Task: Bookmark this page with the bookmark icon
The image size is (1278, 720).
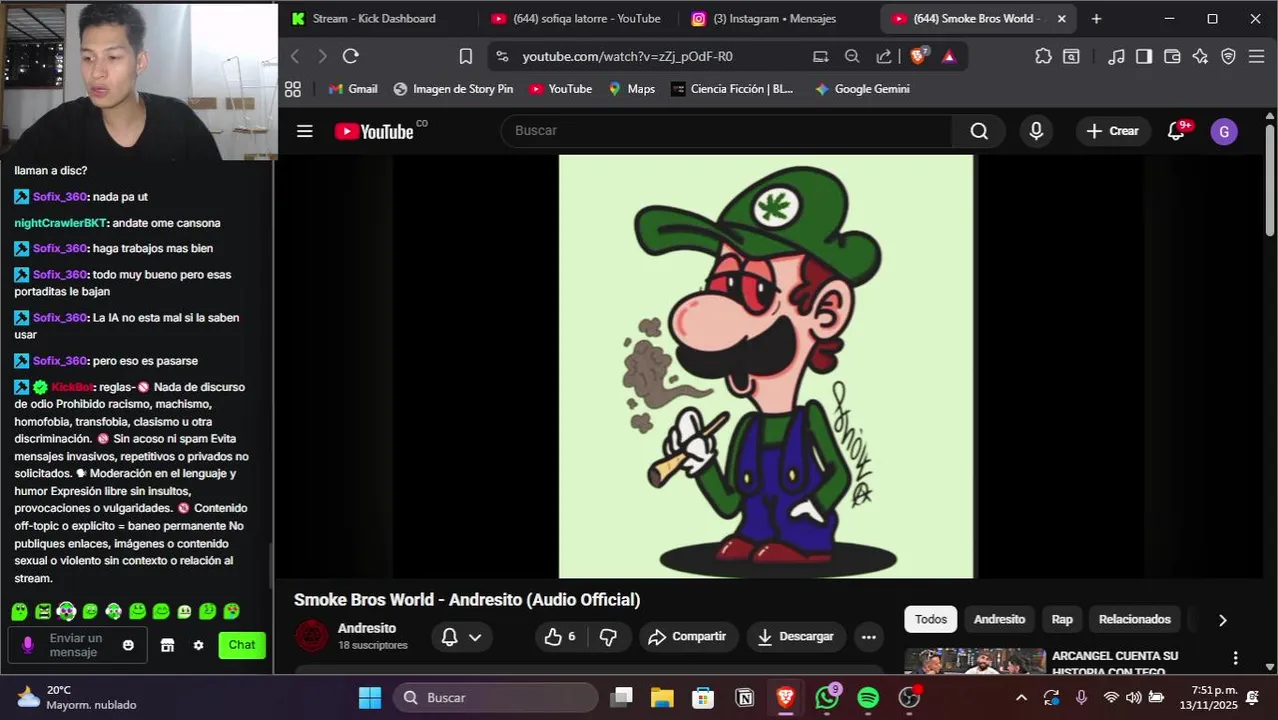Action: pos(466,57)
